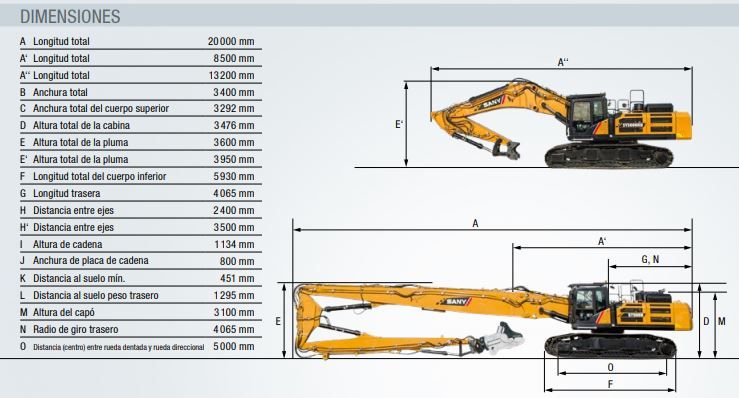
Task: Click the E' height label on the upper diagram
Action: coord(399,124)
